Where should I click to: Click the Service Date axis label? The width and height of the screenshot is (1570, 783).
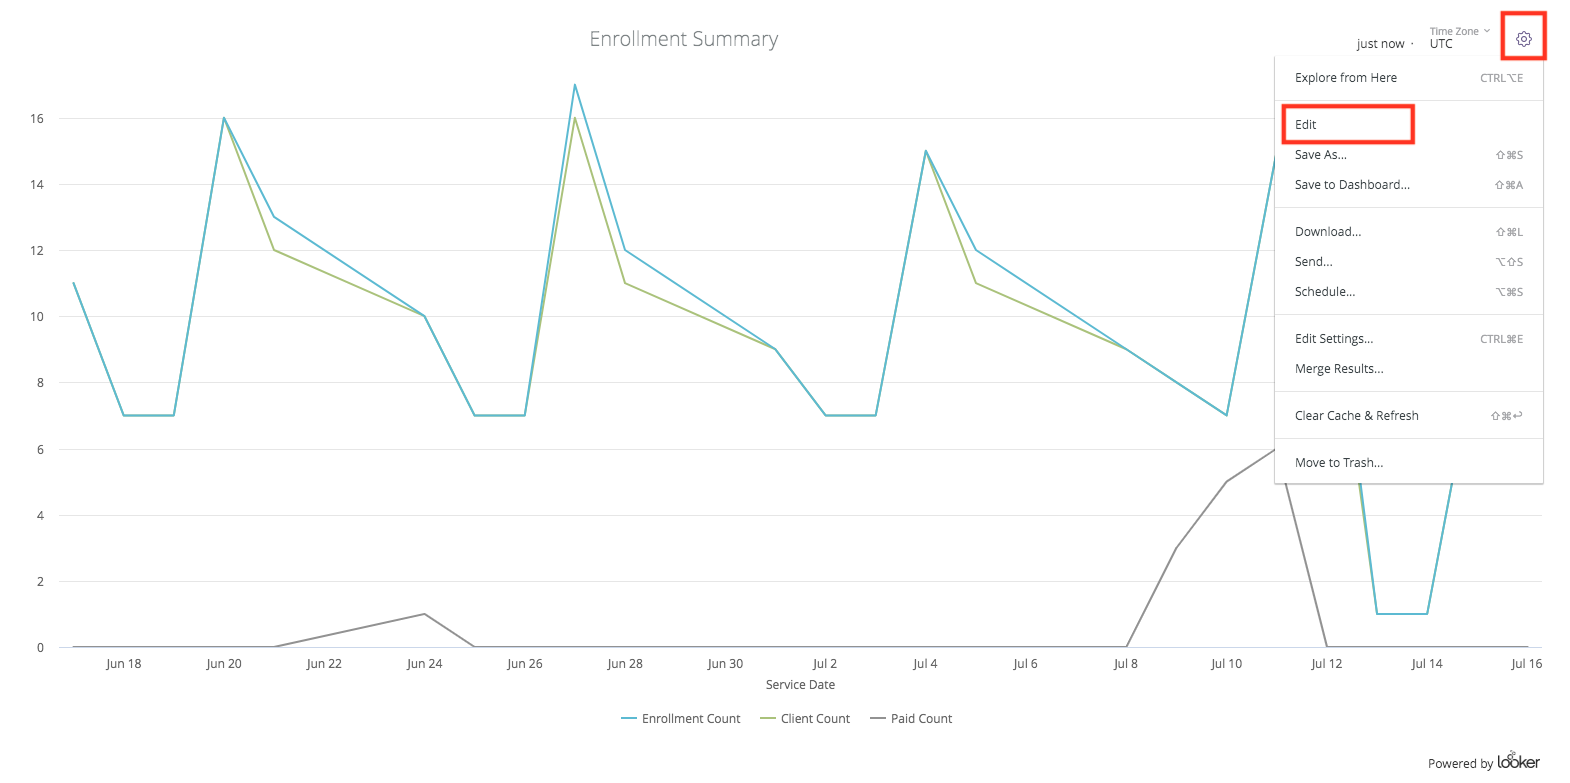[x=800, y=685]
